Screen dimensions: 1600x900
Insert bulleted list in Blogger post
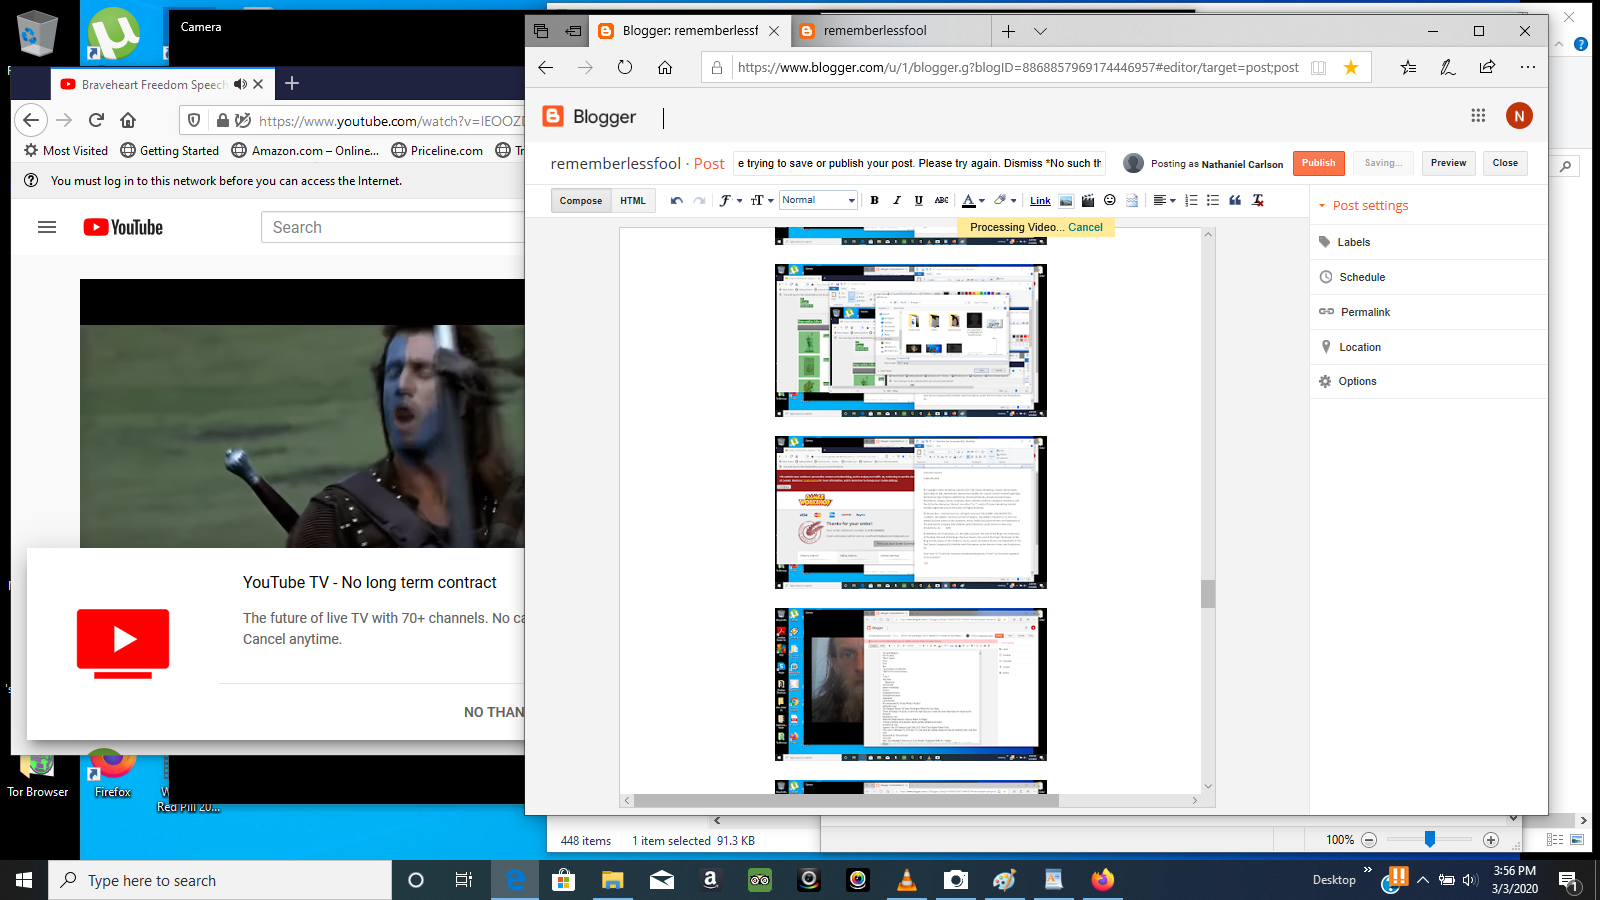pos(1213,200)
